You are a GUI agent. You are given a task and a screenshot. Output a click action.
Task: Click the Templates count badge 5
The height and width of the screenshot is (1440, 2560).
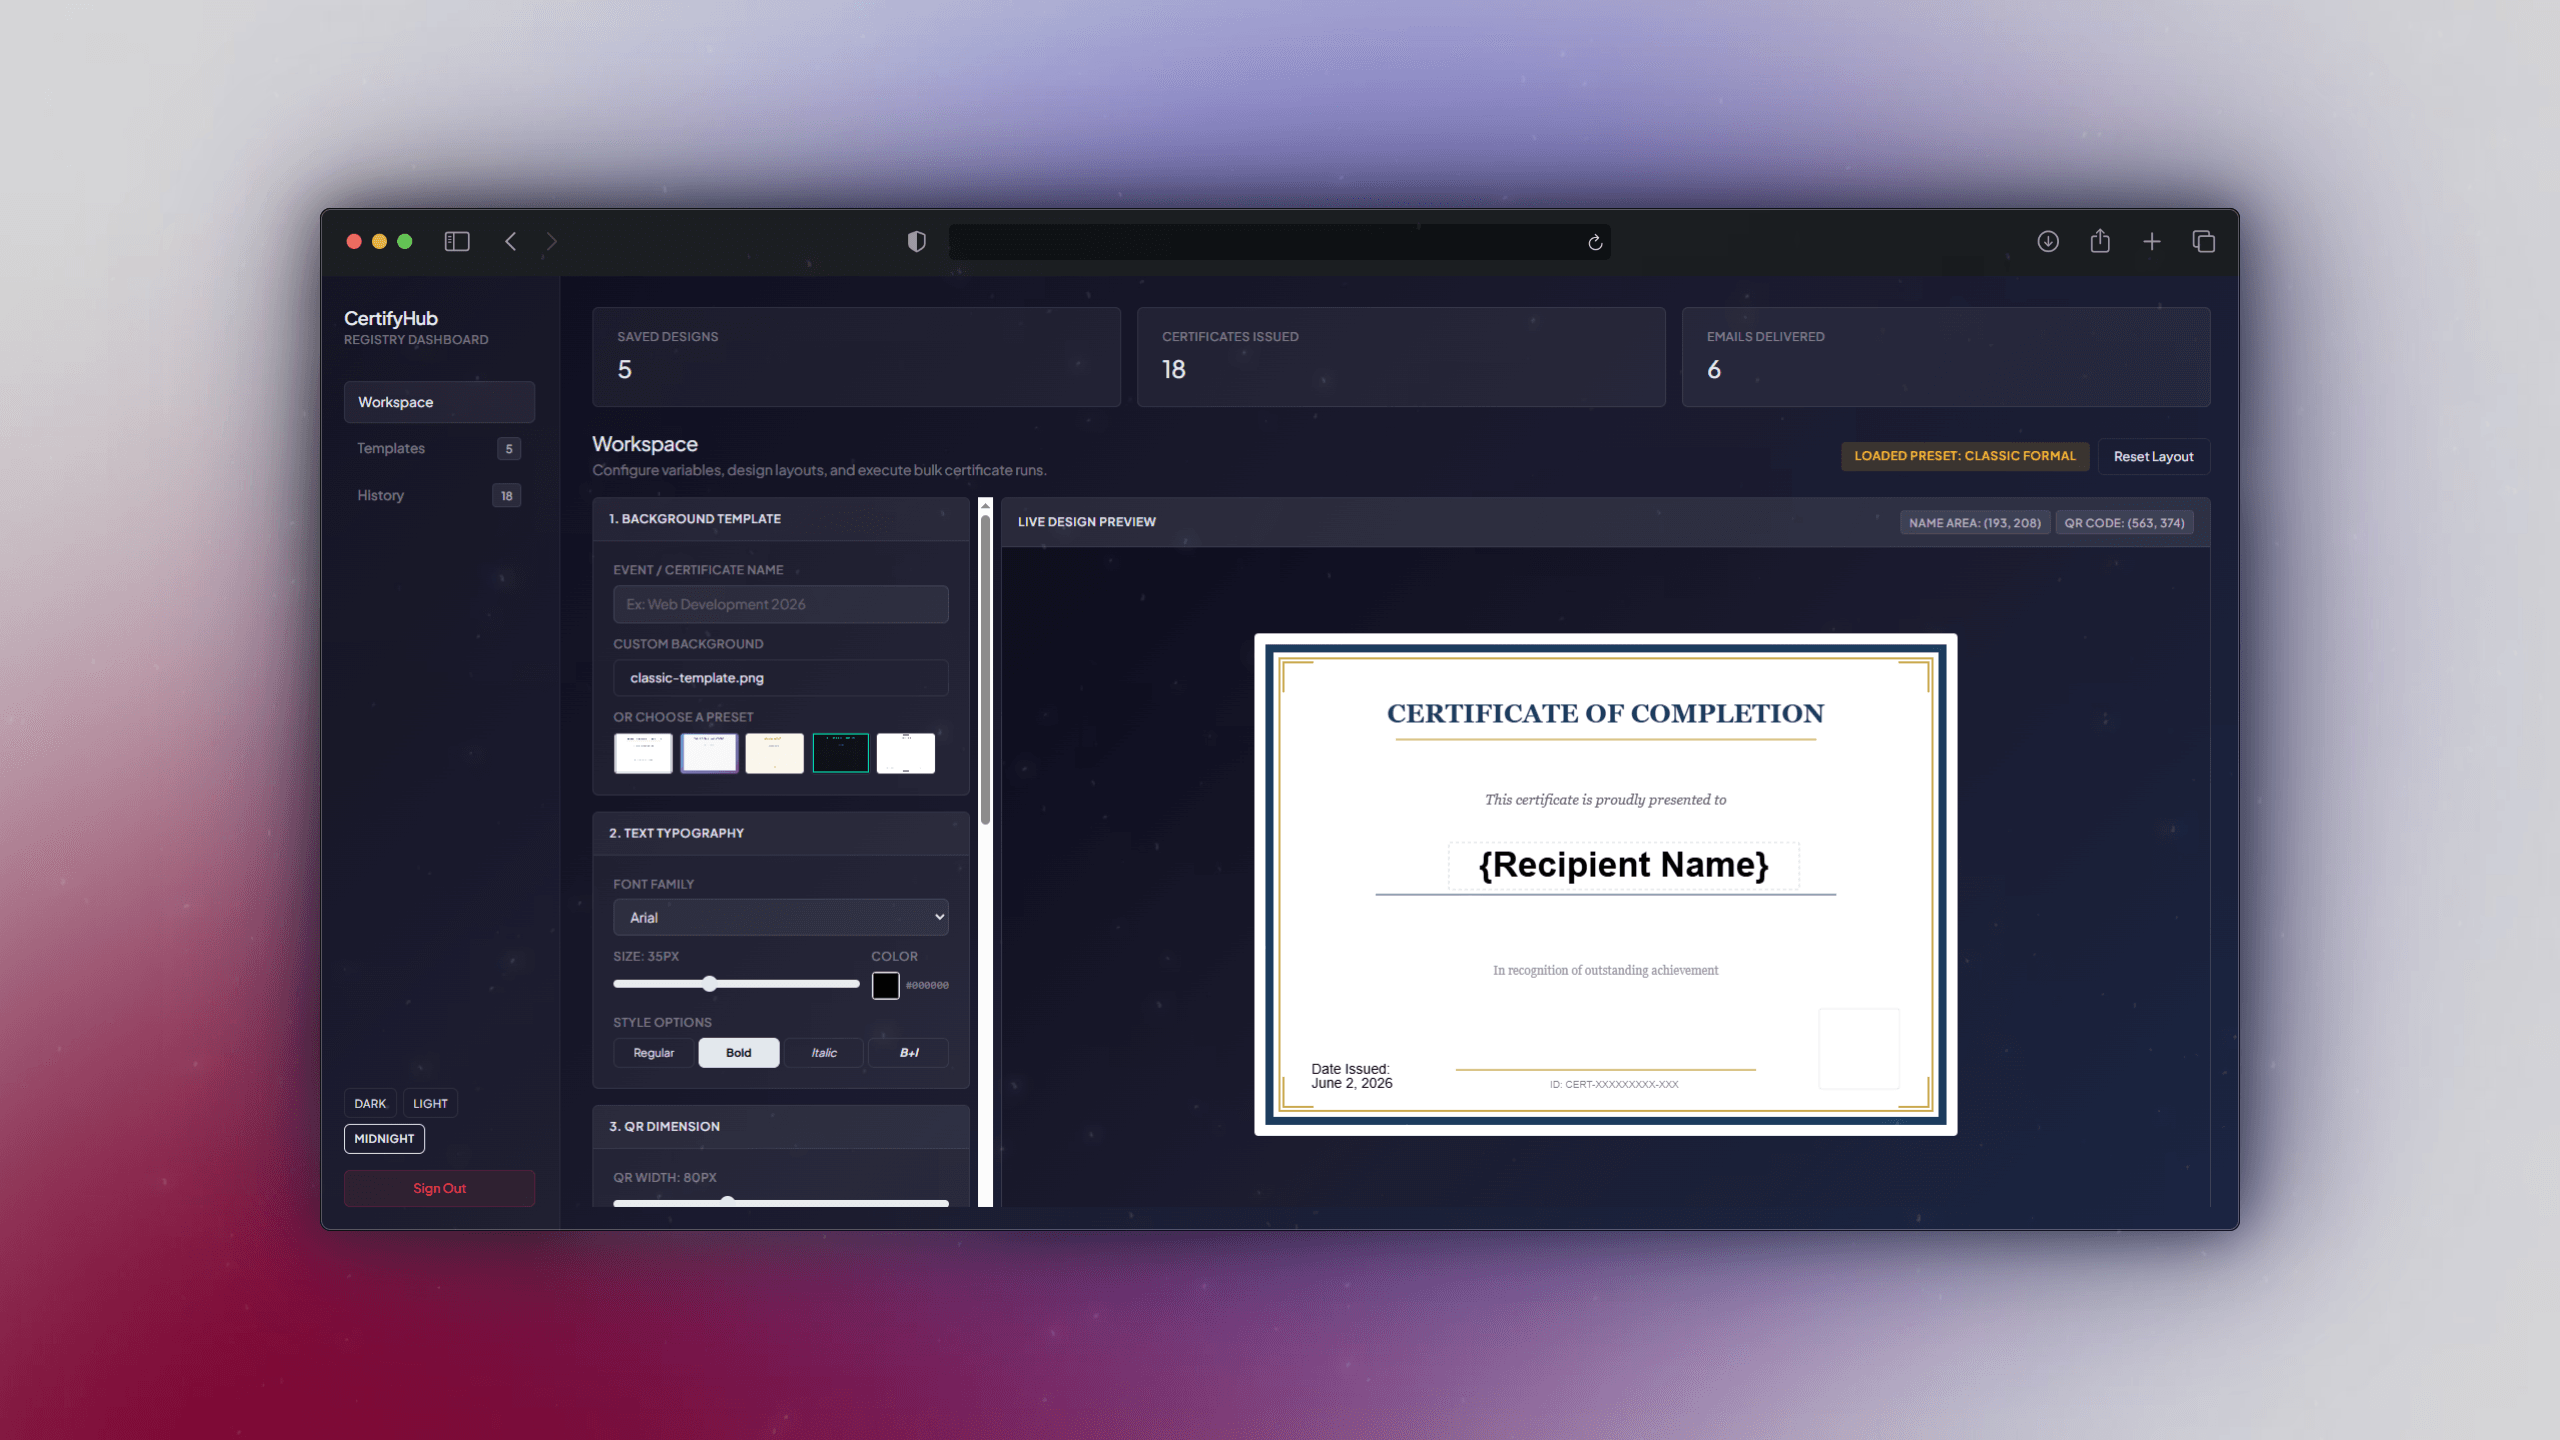click(509, 449)
